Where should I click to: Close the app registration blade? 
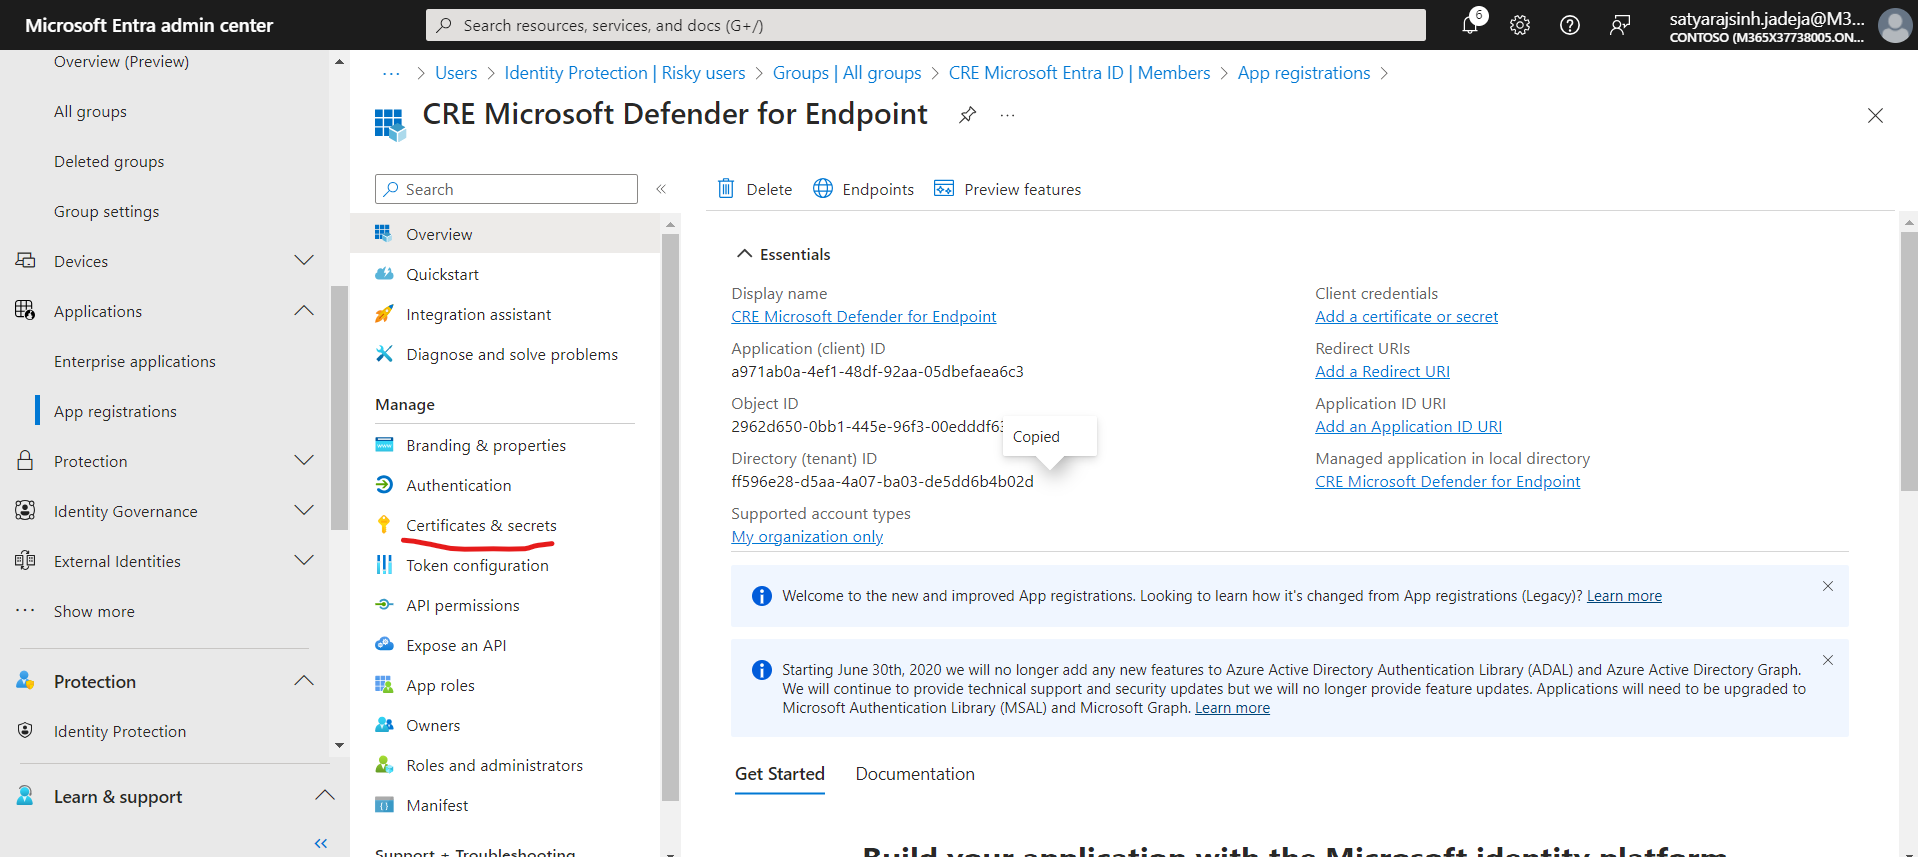(1875, 115)
